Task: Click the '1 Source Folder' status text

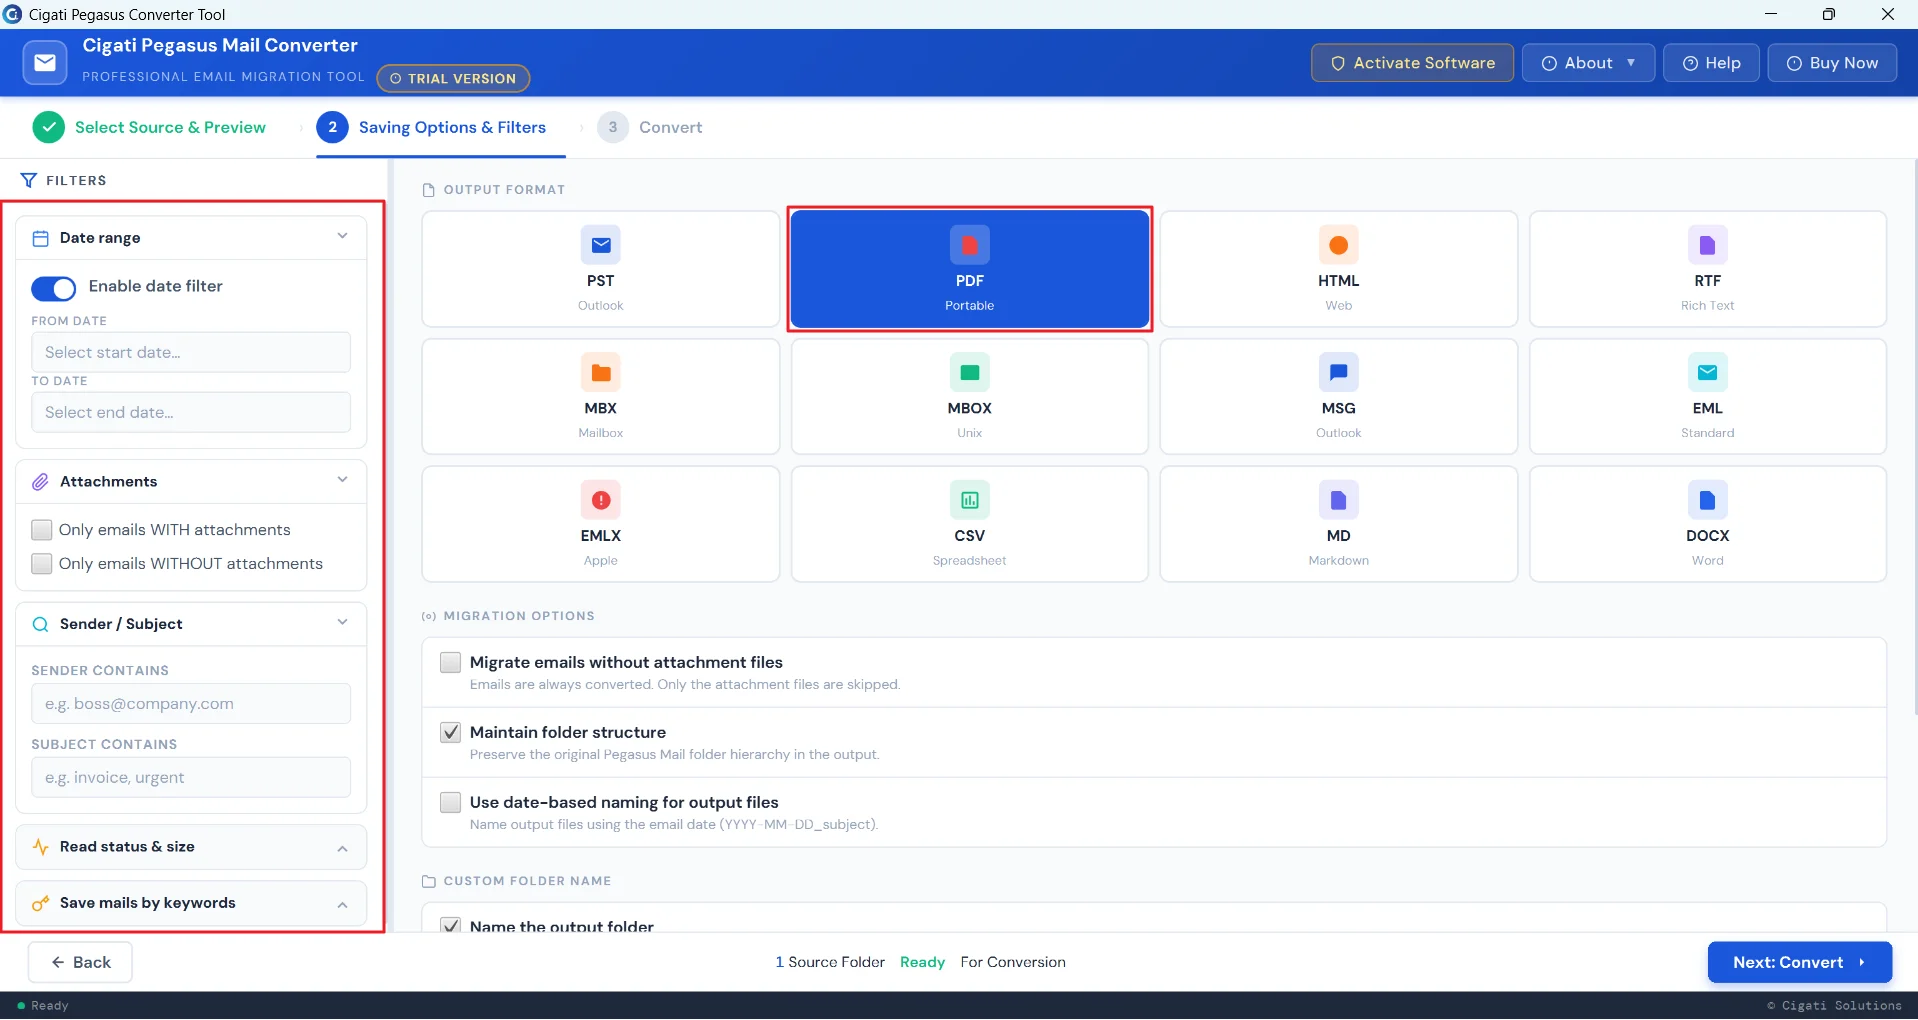Action: coord(830,962)
